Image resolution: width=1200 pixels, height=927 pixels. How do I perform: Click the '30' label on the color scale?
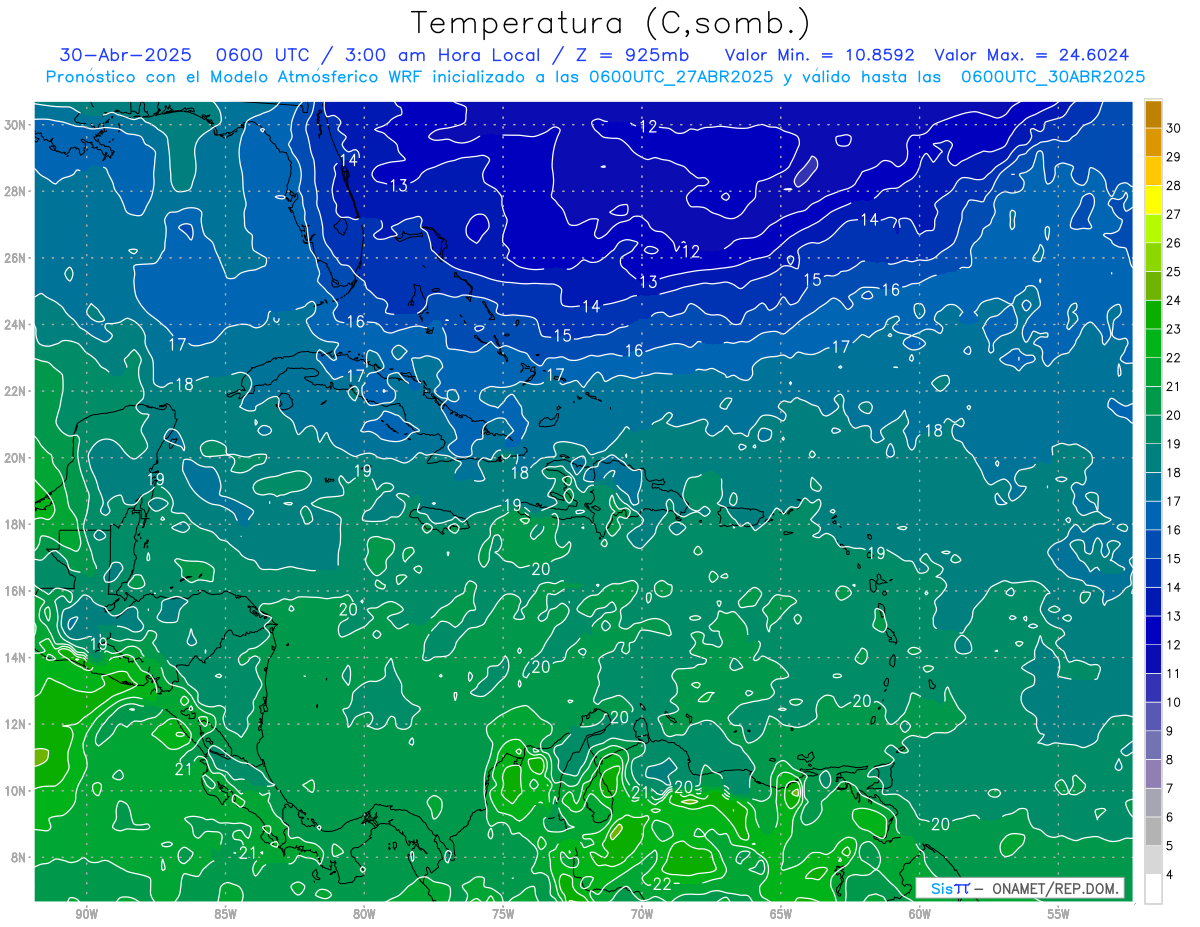pos(1174,128)
